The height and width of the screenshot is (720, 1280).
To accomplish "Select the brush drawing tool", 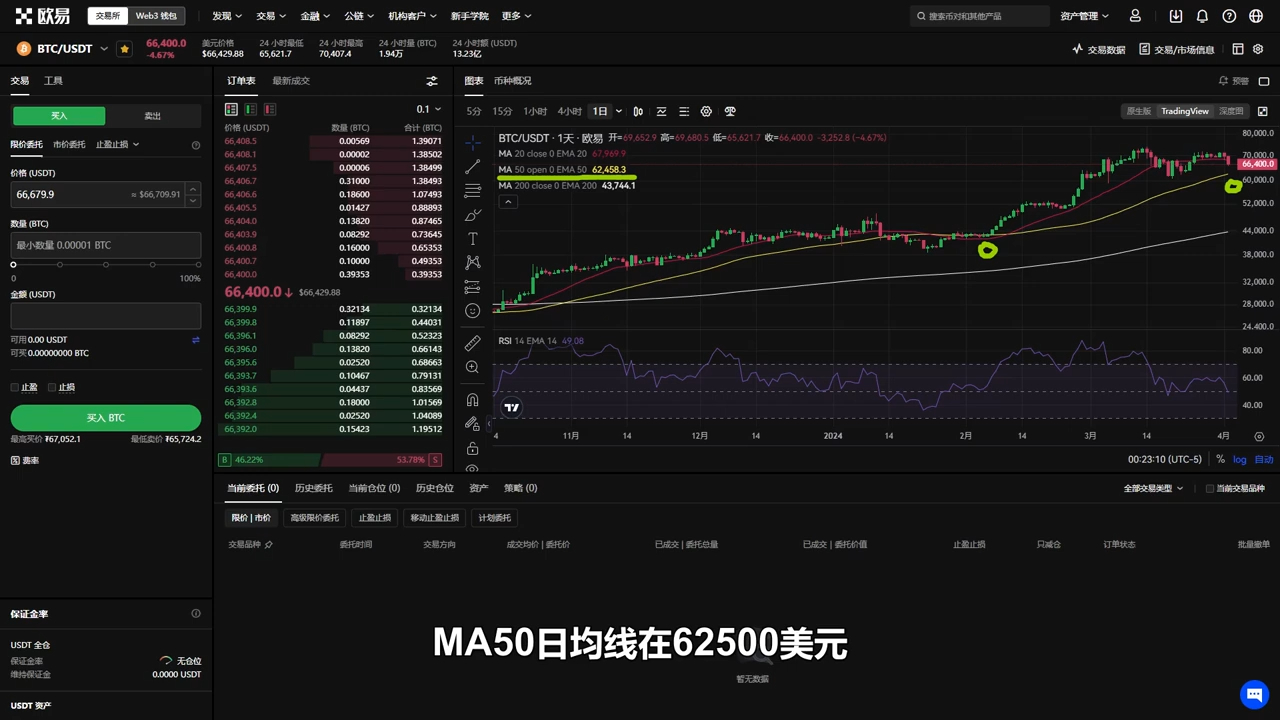I will 473,215.
